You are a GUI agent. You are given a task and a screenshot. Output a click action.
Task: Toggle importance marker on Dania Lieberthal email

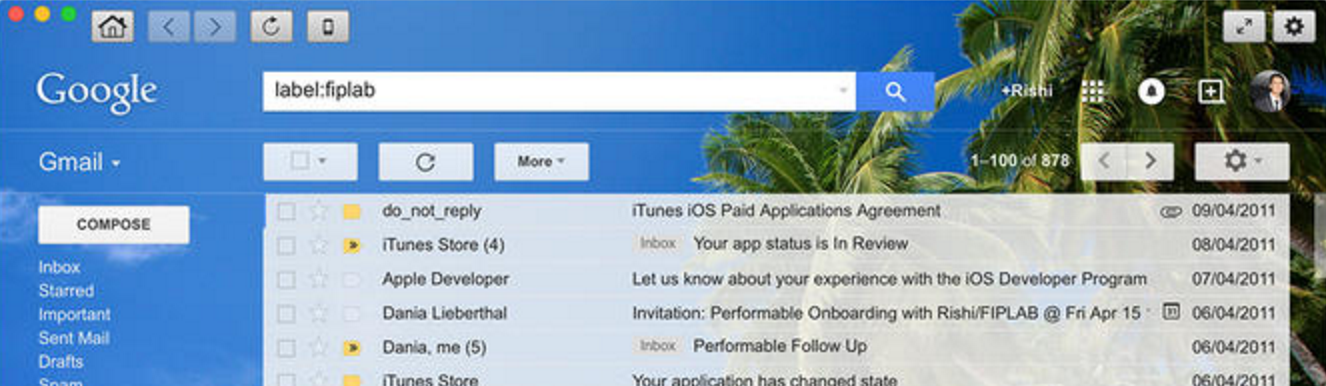pyautogui.click(x=351, y=313)
